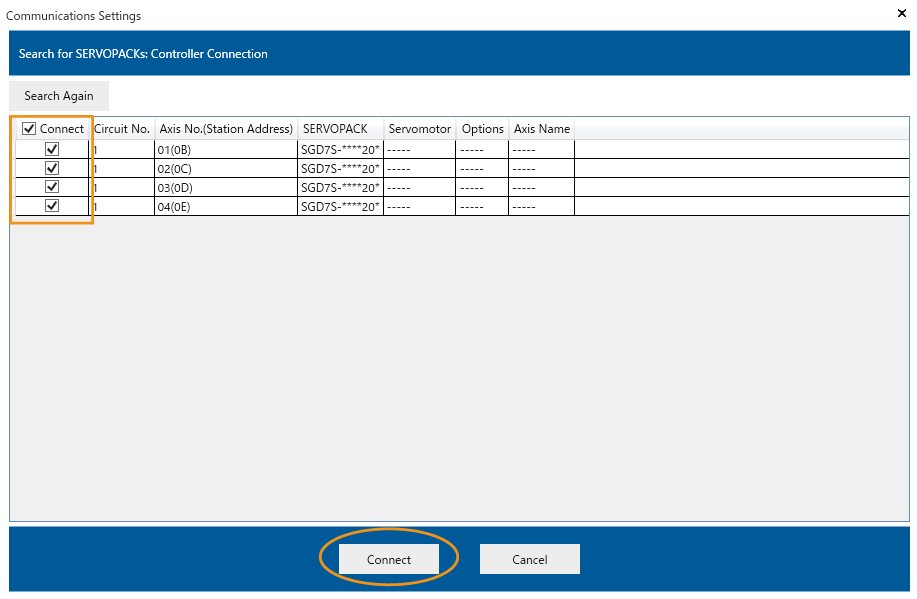
Task: Uncheck the Connect header checkbox
Action: pyautogui.click(x=29, y=129)
